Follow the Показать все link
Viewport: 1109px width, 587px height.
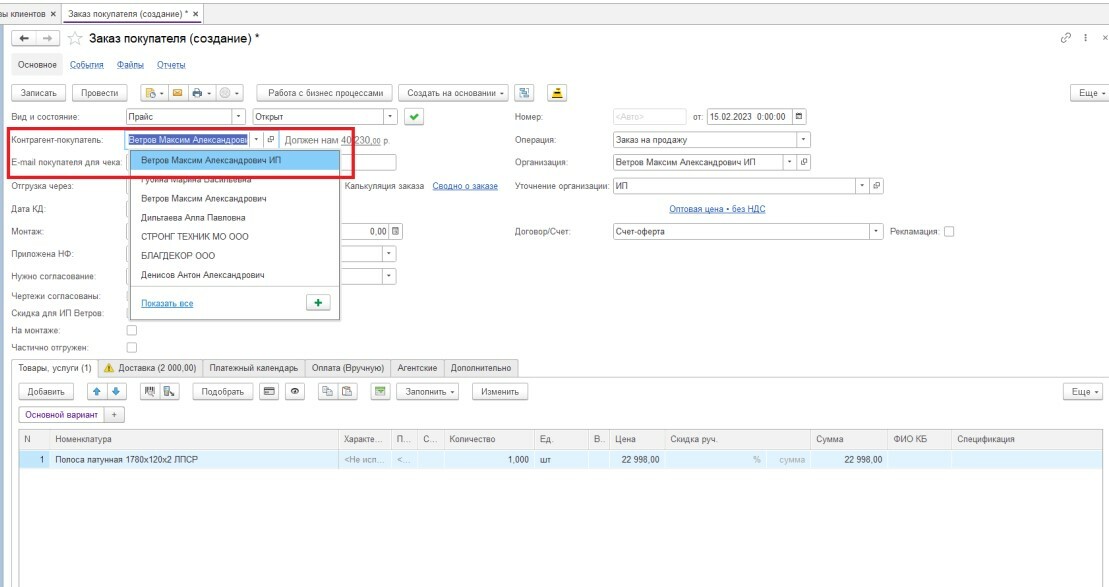167,303
